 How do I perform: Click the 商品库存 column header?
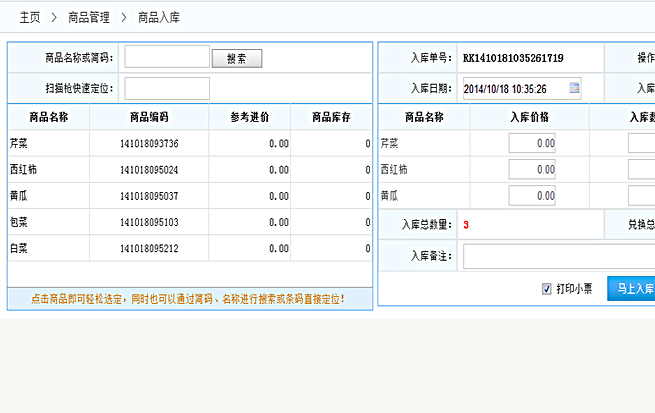point(331,117)
